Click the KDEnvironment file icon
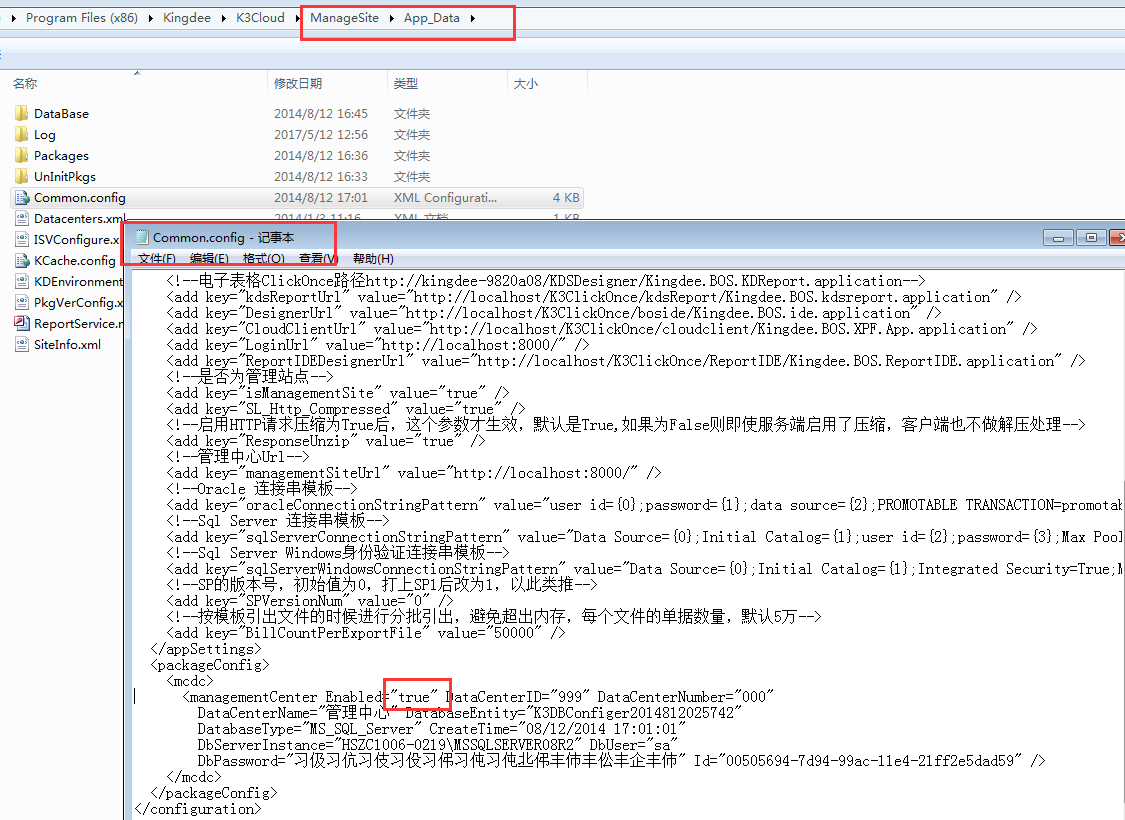 coord(22,281)
